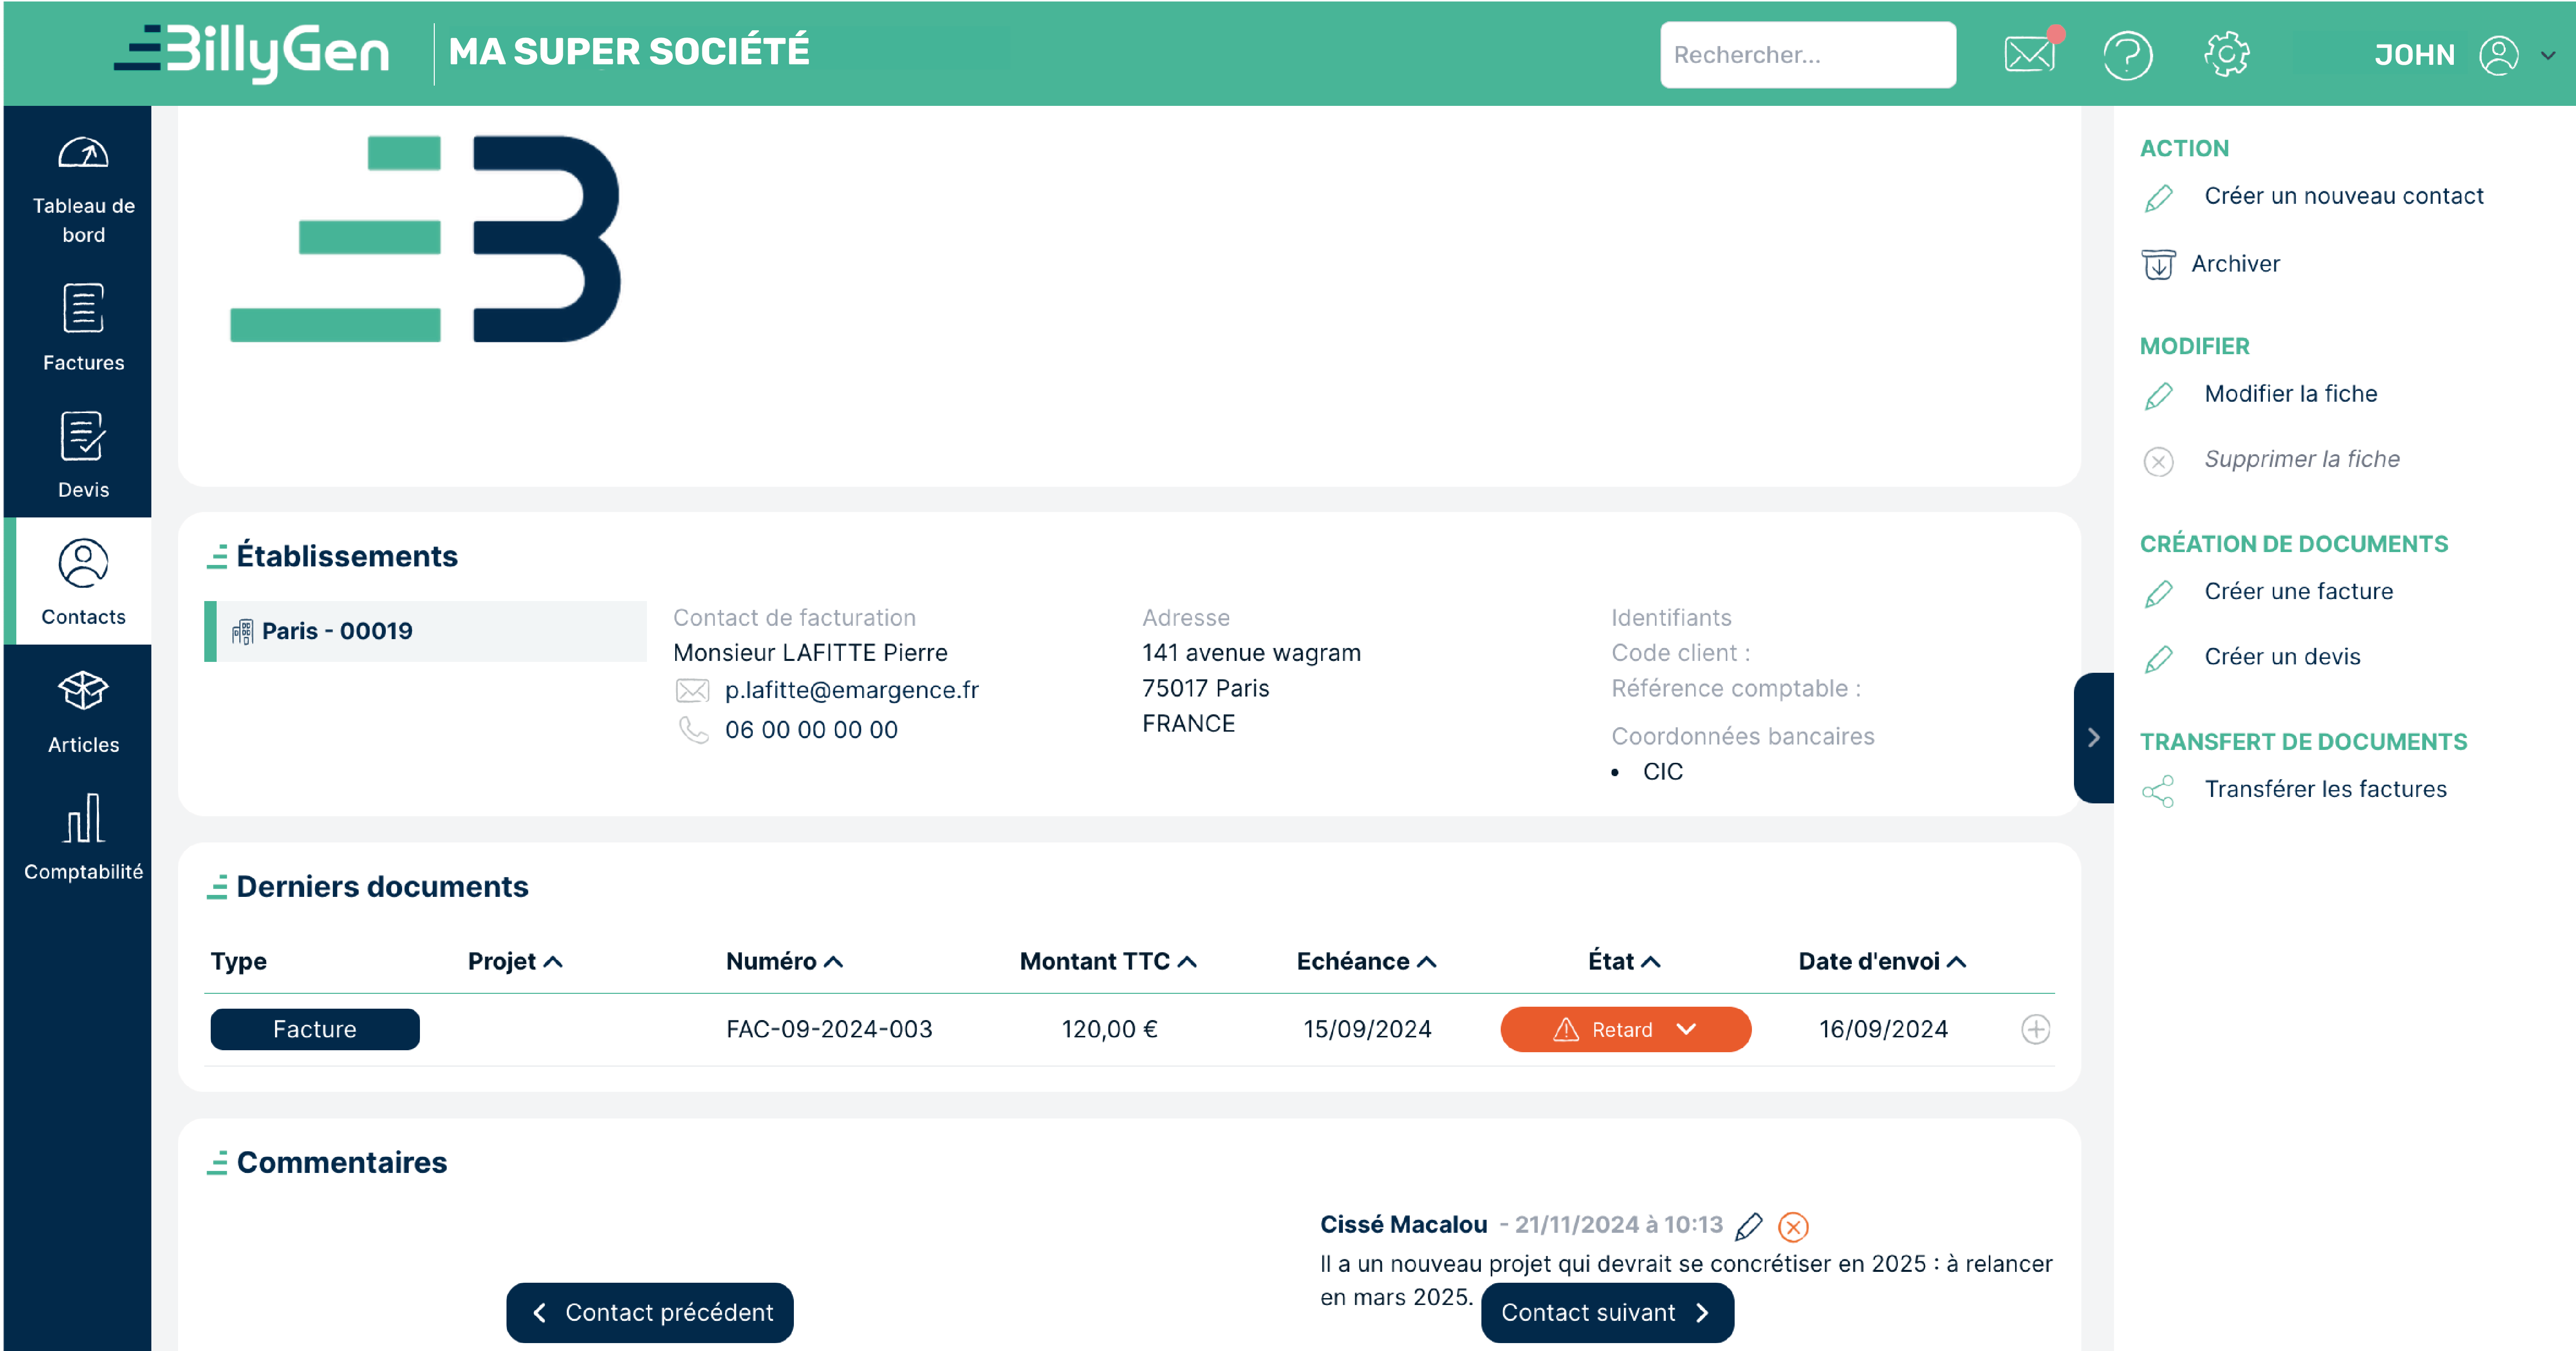Image resolution: width=2576 pixels, height=1351 pixels.
Task: Open Factures in the sidebar
Action: 83,327
